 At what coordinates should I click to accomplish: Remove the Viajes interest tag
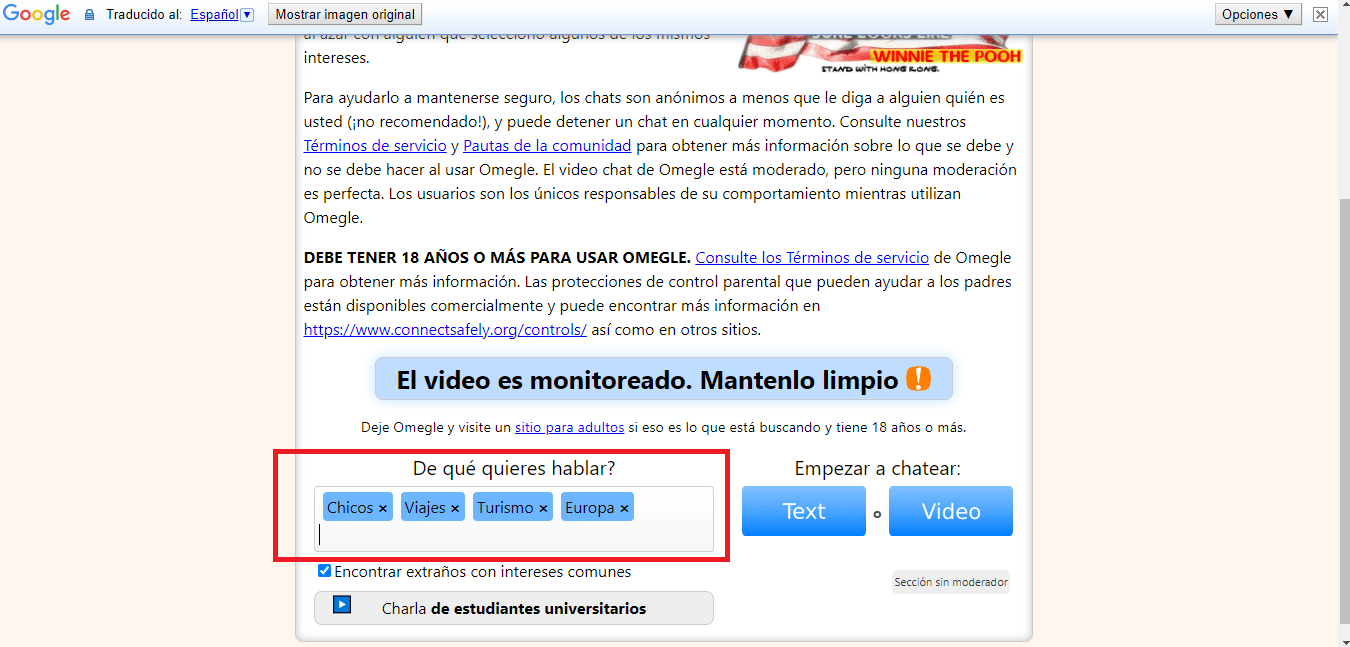(455, 509)
